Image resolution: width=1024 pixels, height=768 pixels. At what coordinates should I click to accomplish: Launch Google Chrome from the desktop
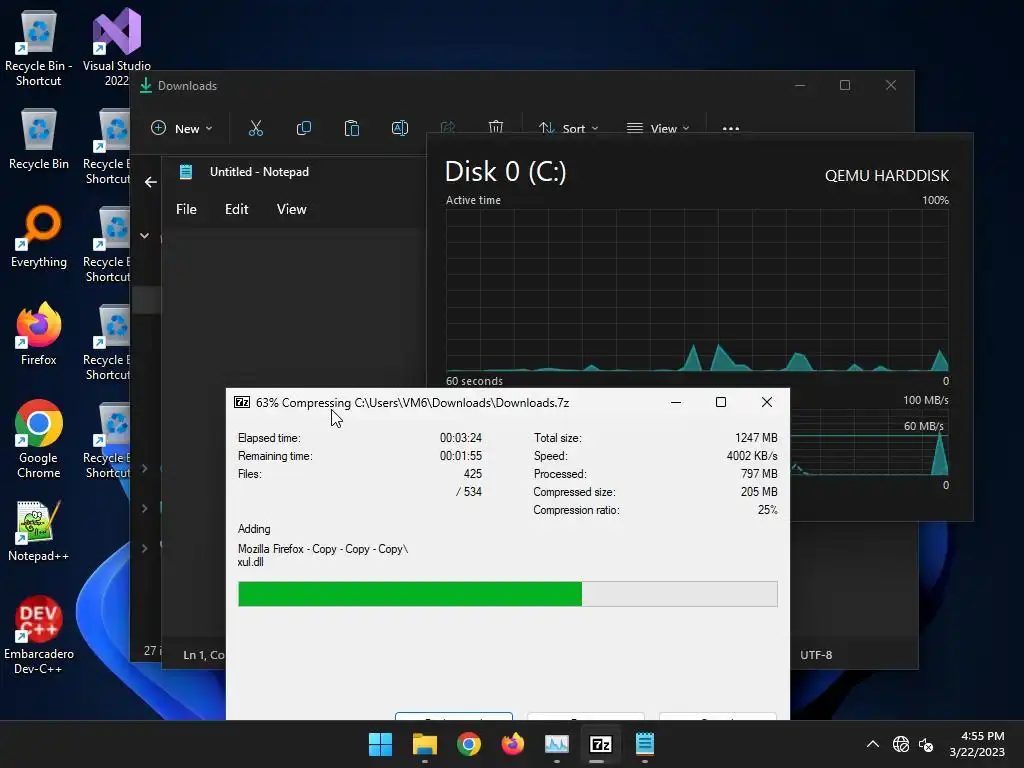click(39, 439)
